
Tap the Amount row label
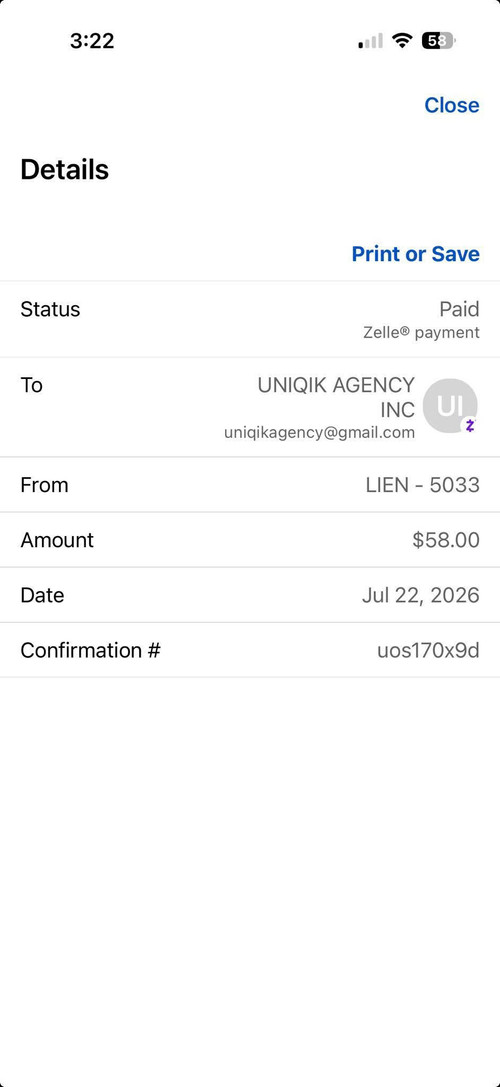point(57,540)
